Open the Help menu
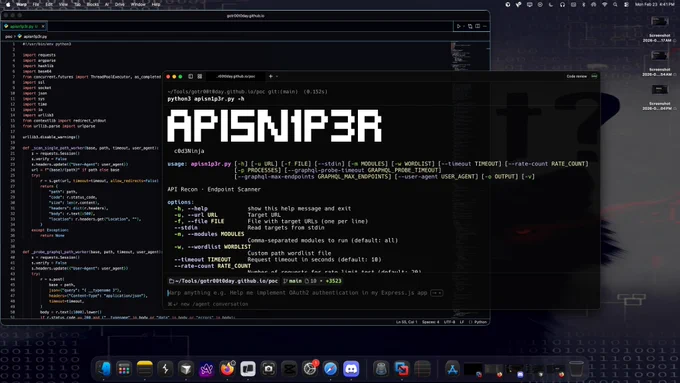The image size is (680, 383). 156,4
